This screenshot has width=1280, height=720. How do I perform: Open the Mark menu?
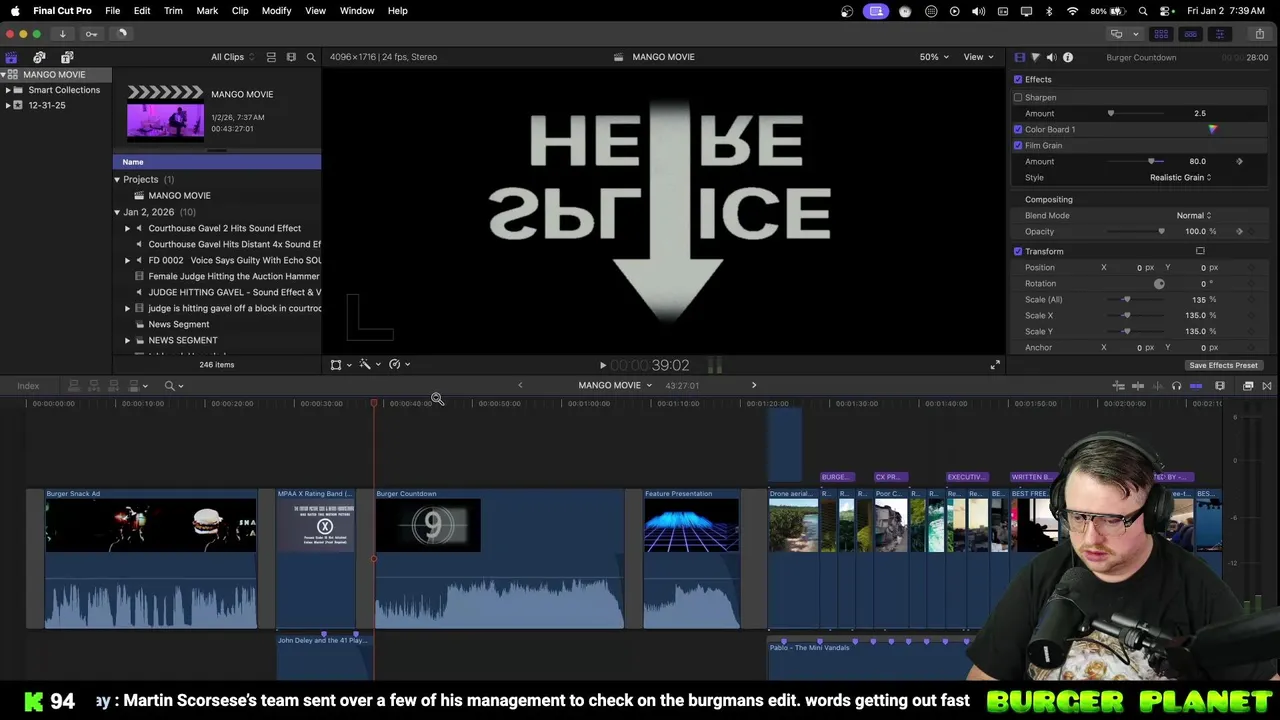[207, 11]
